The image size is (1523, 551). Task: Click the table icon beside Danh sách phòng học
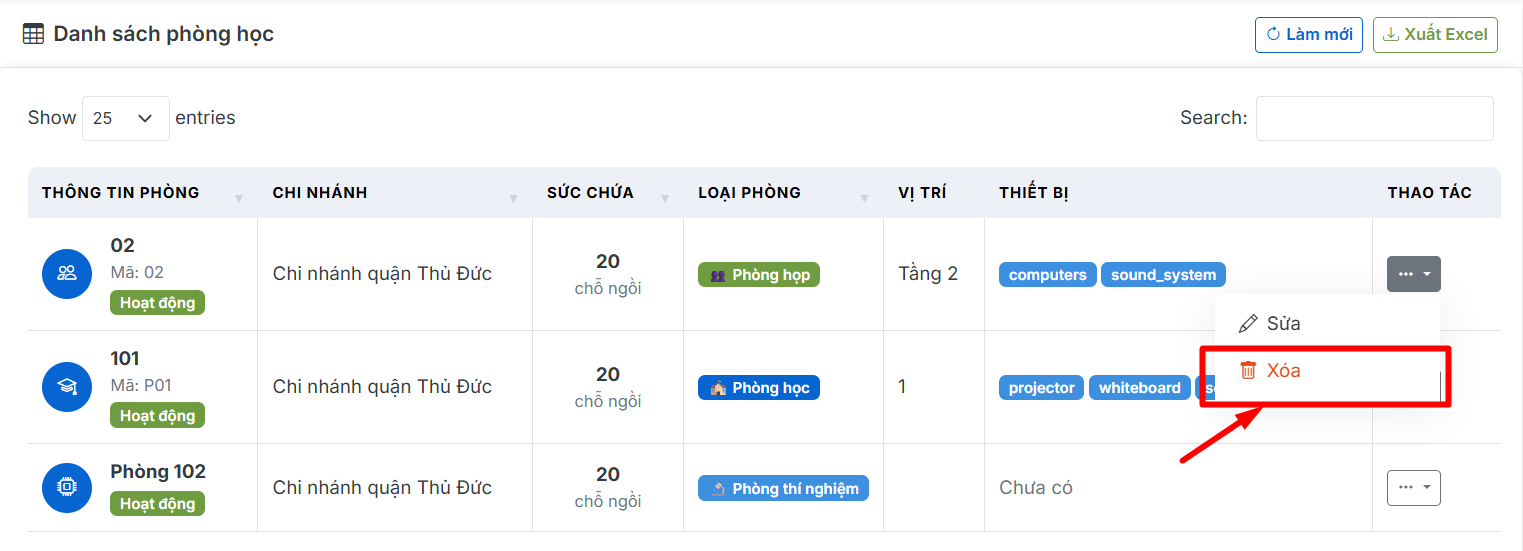33,34
